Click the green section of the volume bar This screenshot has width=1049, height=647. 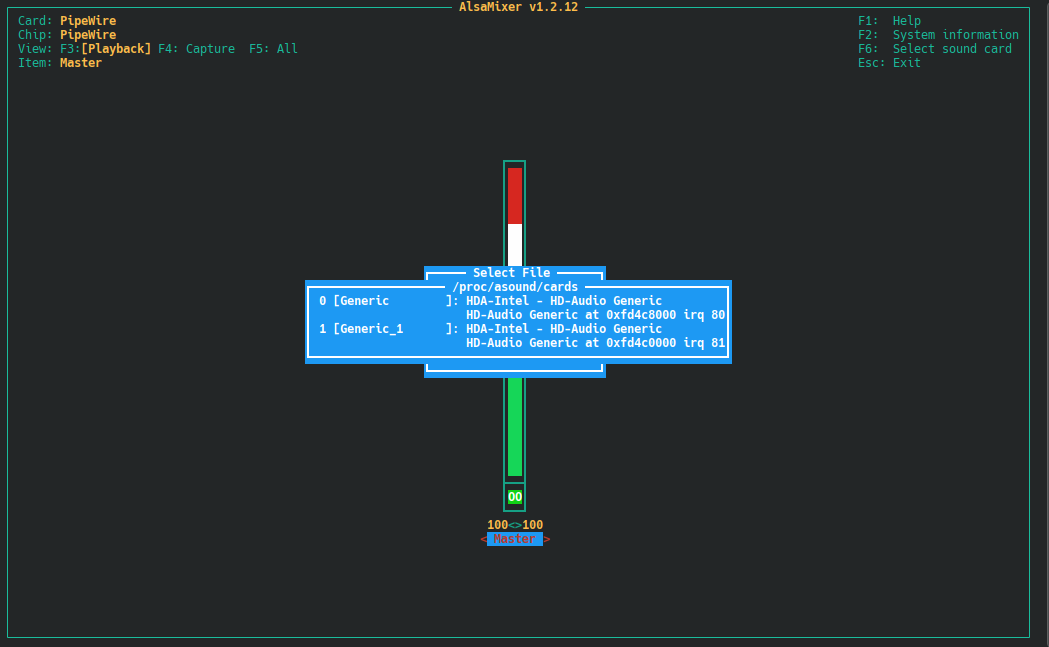(514, 425)
